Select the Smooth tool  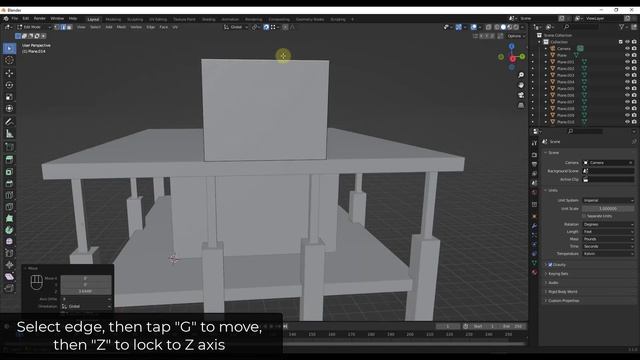(x=9, y=241)
